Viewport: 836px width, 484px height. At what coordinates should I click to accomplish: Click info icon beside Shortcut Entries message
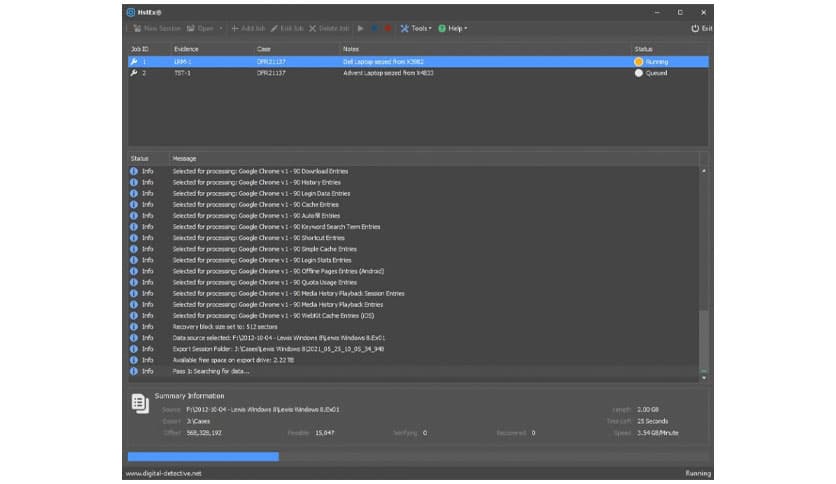pyautogui.click(x=134, y=238)
